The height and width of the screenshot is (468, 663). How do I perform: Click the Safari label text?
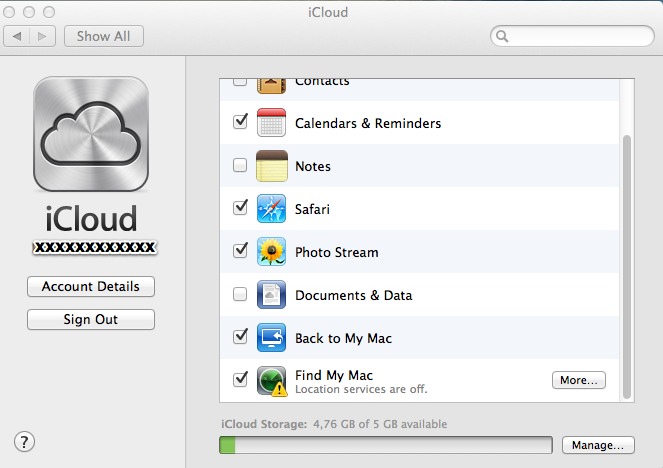pos(312,209)
